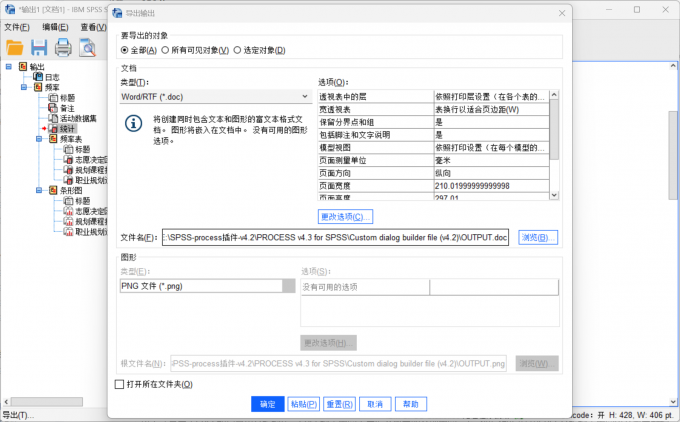Viewport: 680px width, 422px height.
Task: Collapse the 输出 root tree node
Action: click(9, 66)
